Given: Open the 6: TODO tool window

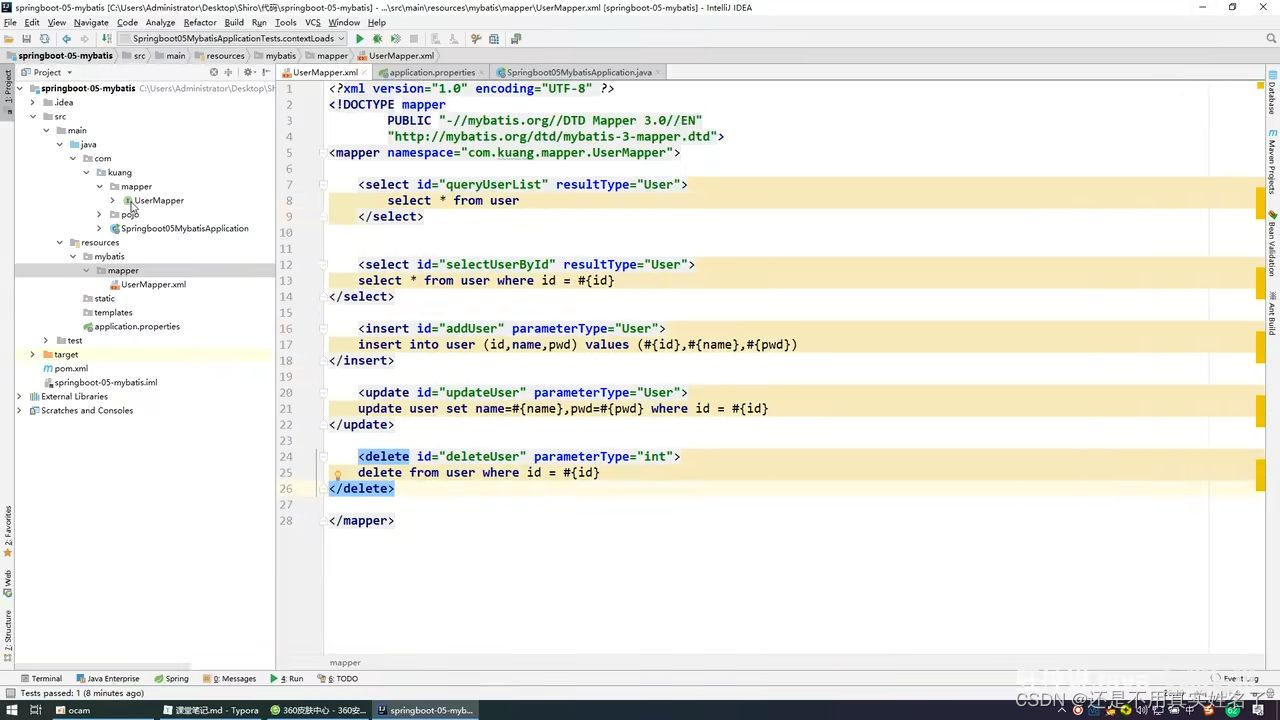Looking at the screenshot, I should (x=339, y=678).
